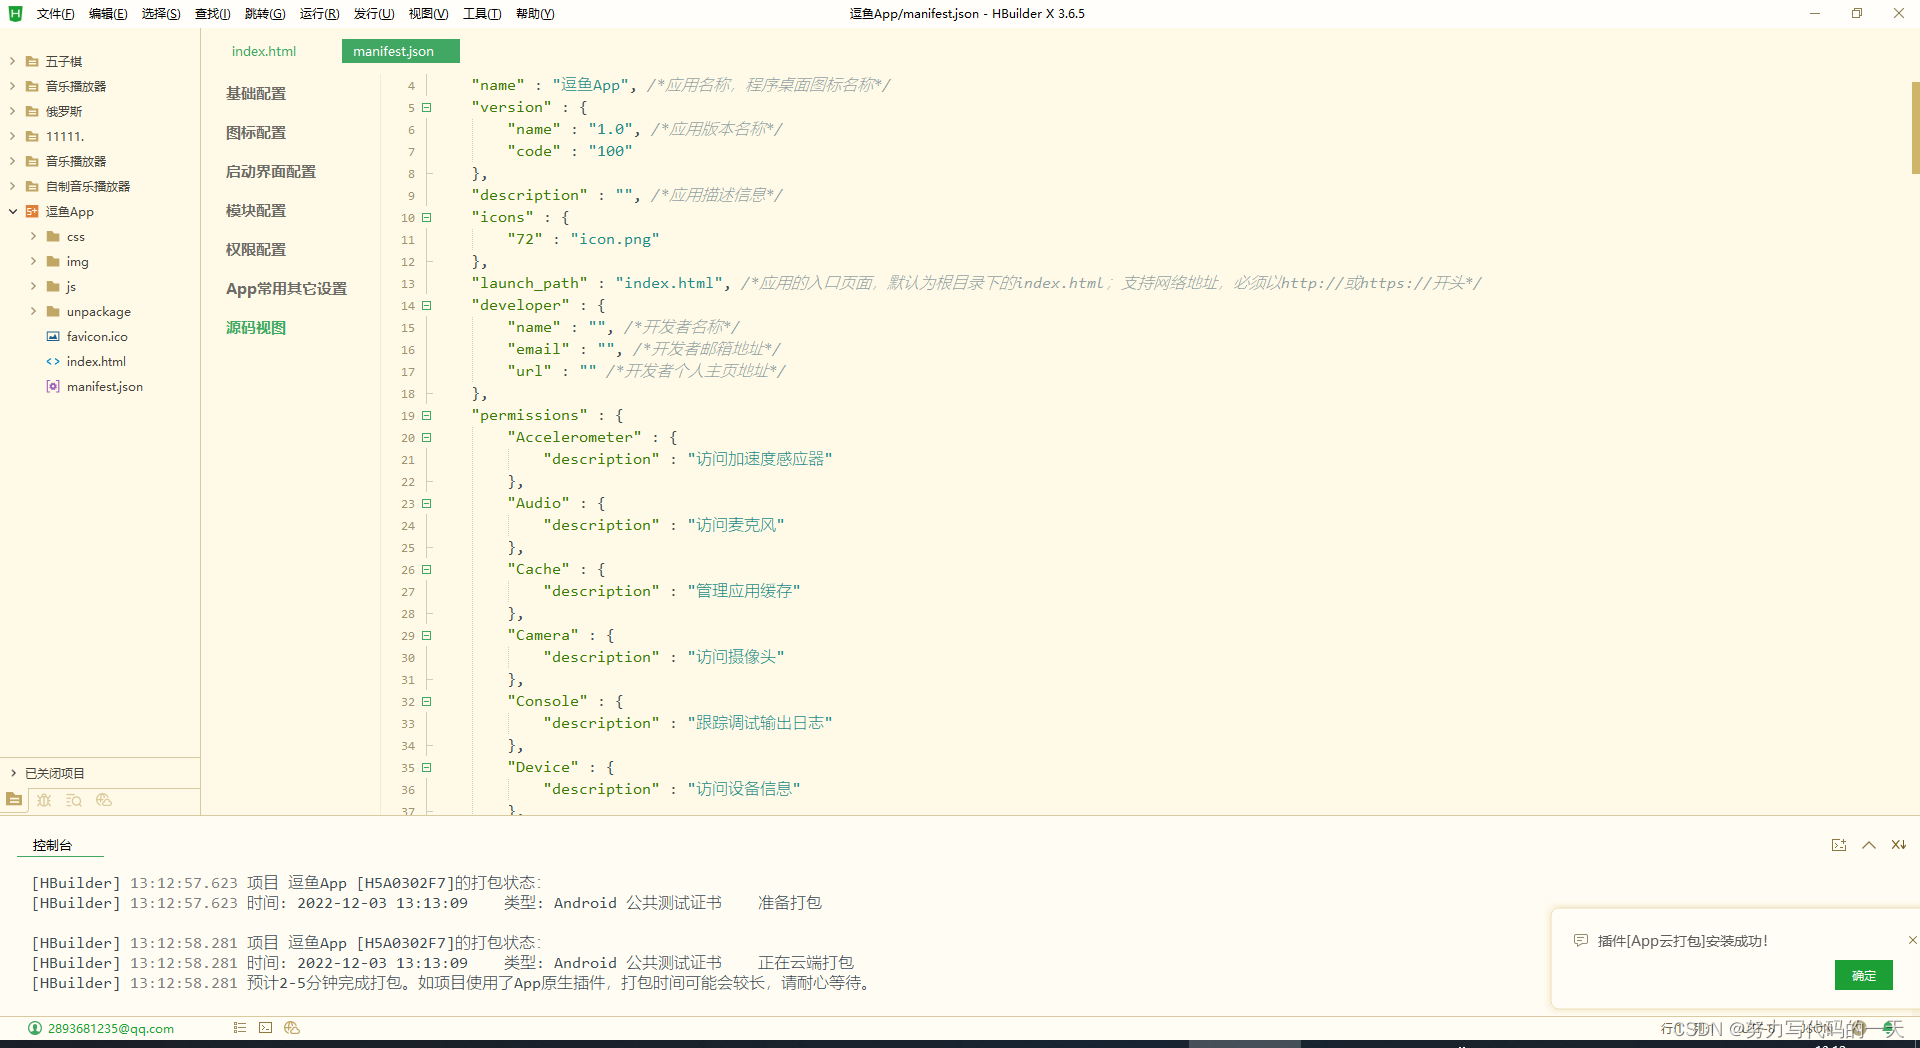Open 图标配置 manifest section
Screen dimensions: 1920x1048
click(x=256, y=132)
